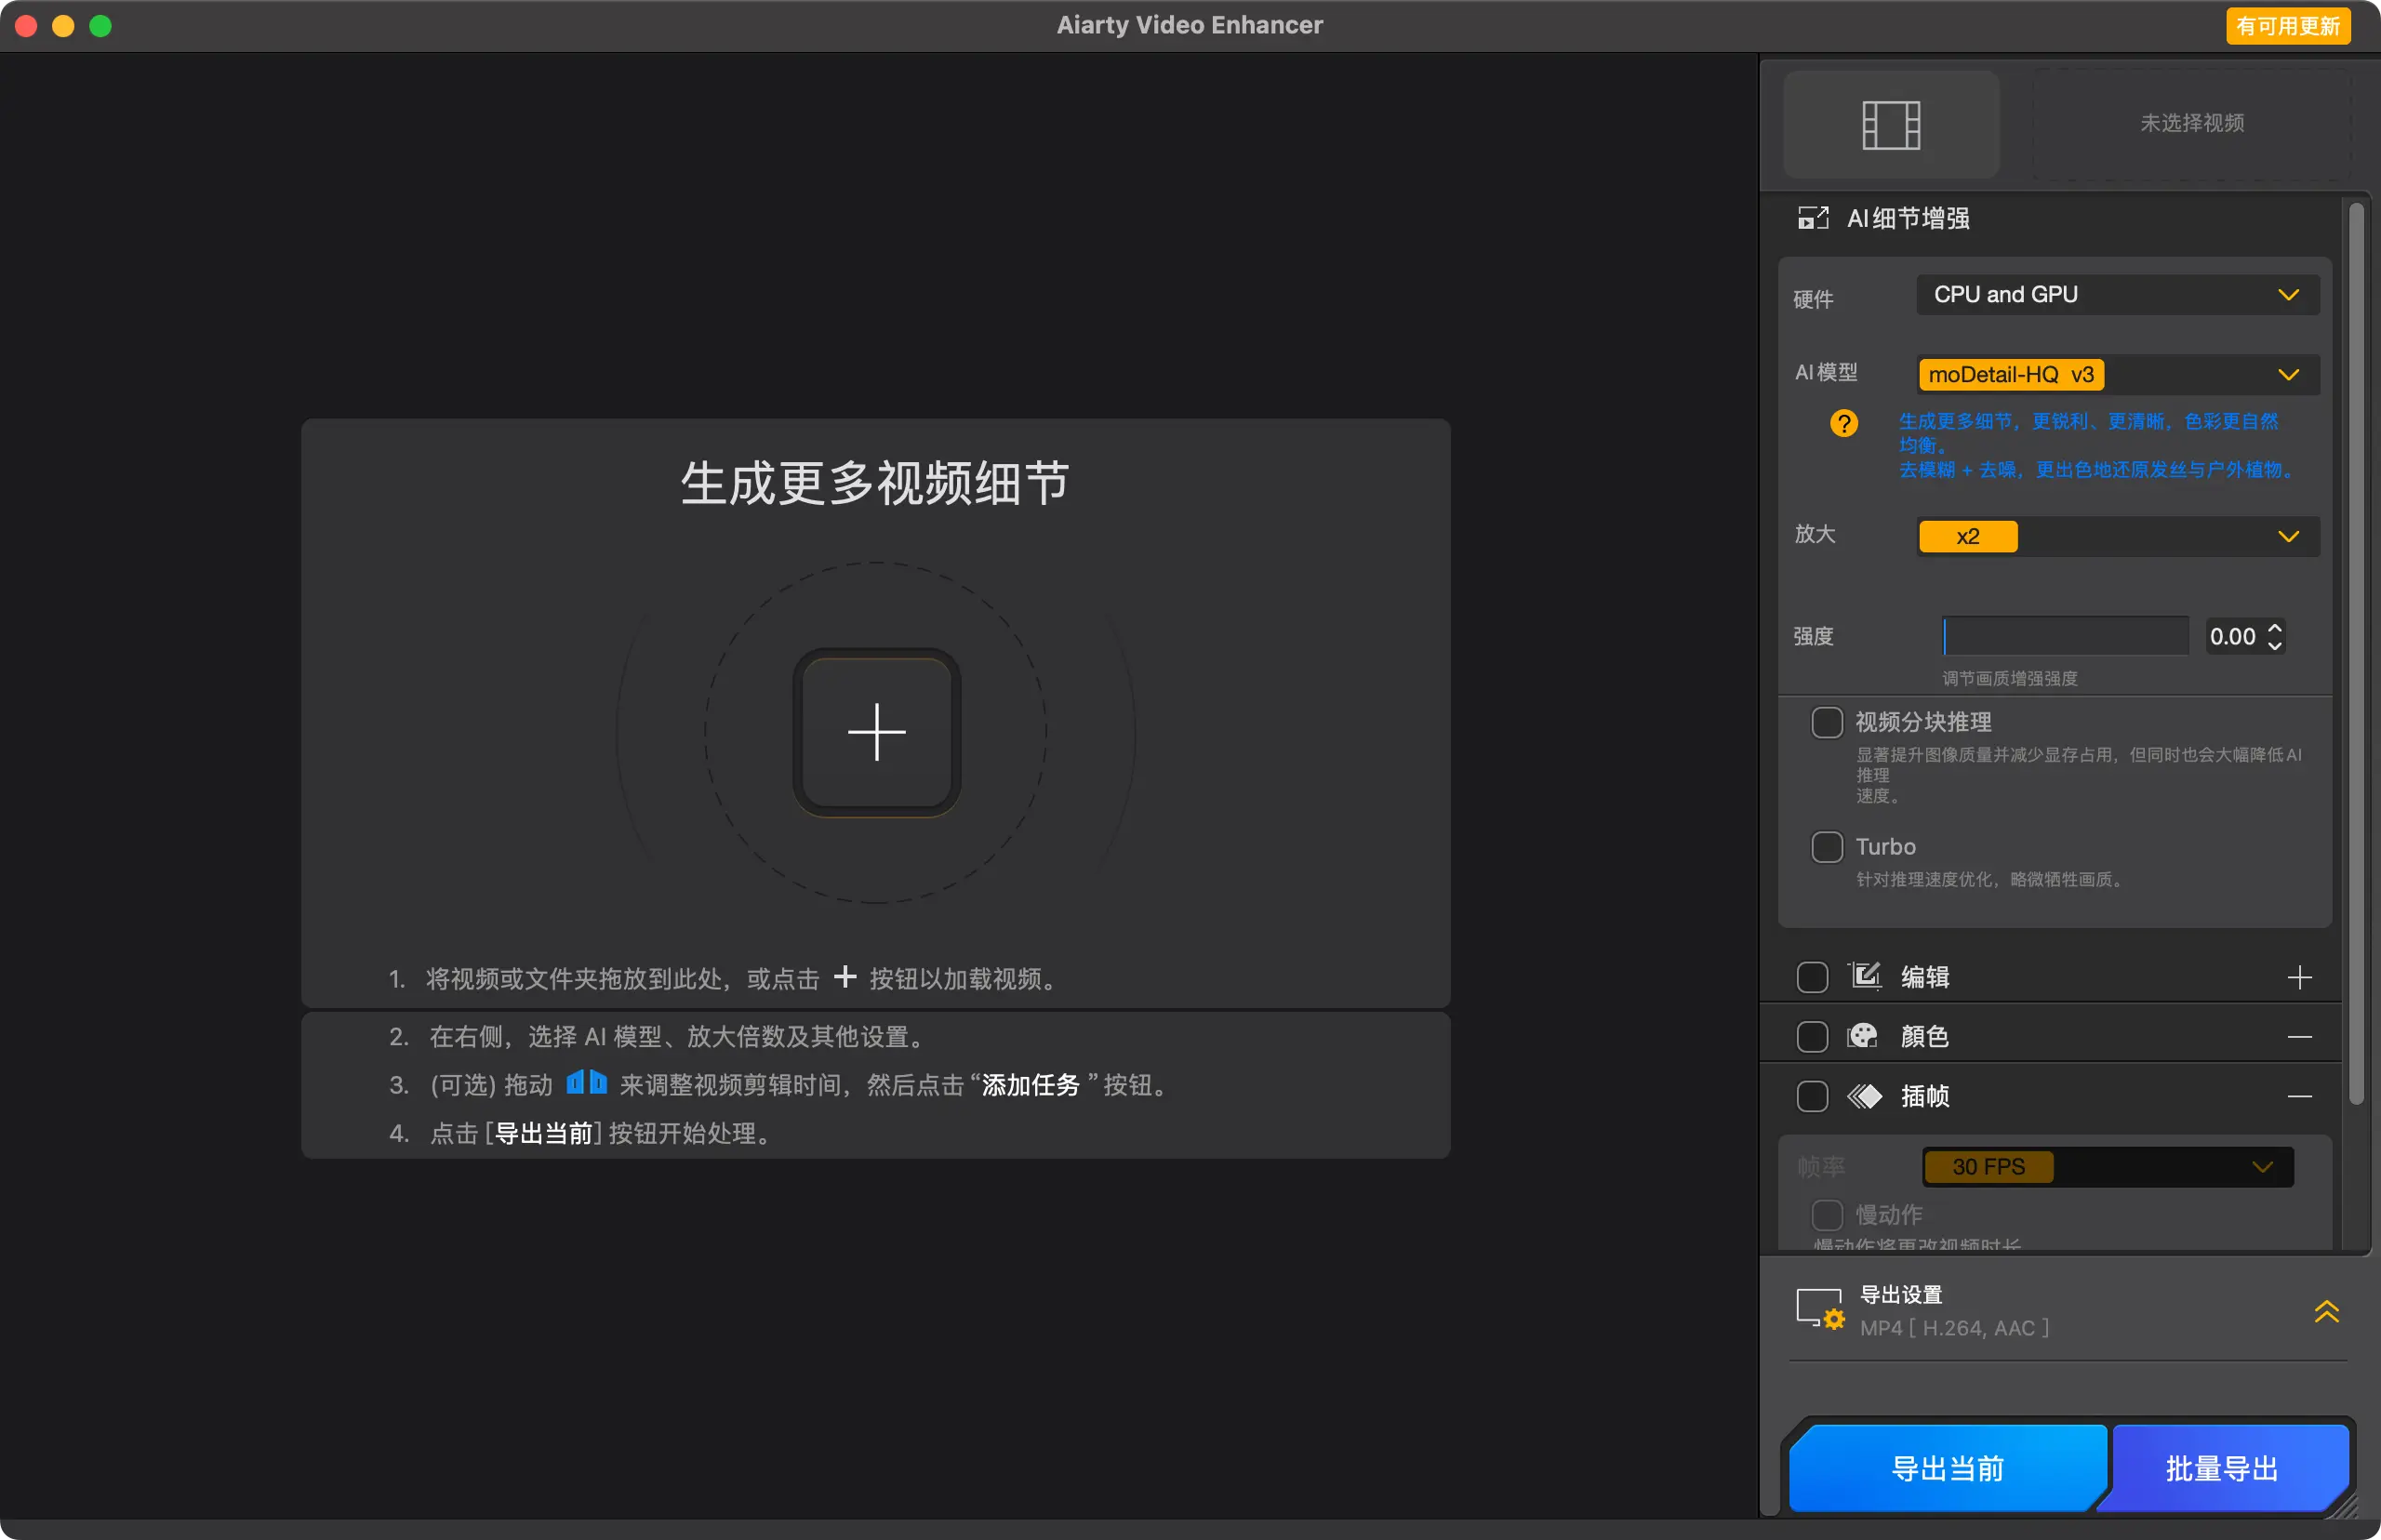
Task: Toggle the Color section checkbox
Action: (x=1811, y=1036)
